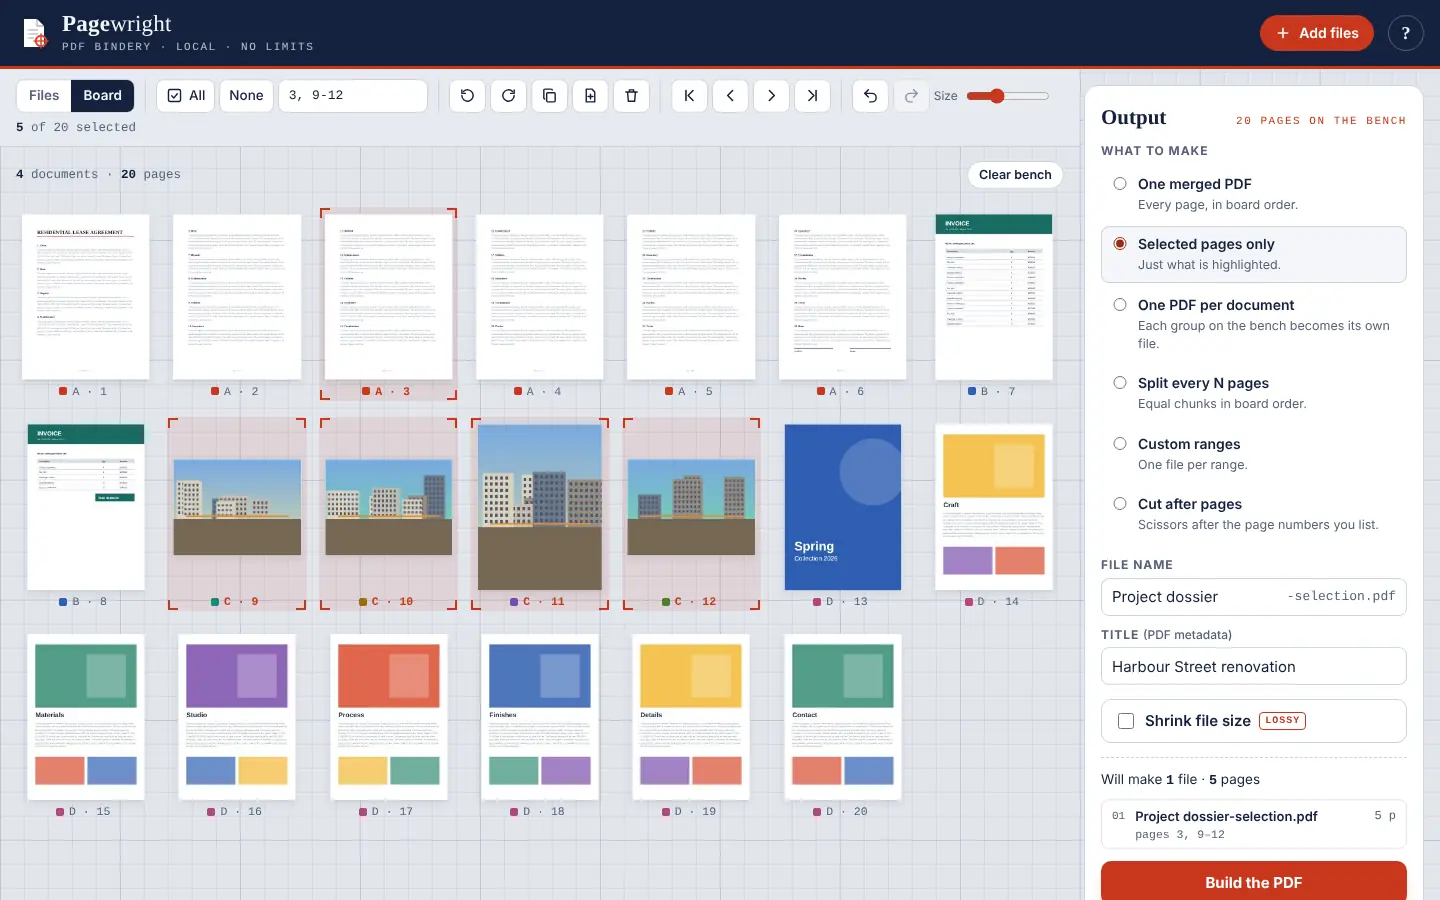Move selection to the very end
The height and width of the screenshot is (900, 1440).
(x=812, y=96)
